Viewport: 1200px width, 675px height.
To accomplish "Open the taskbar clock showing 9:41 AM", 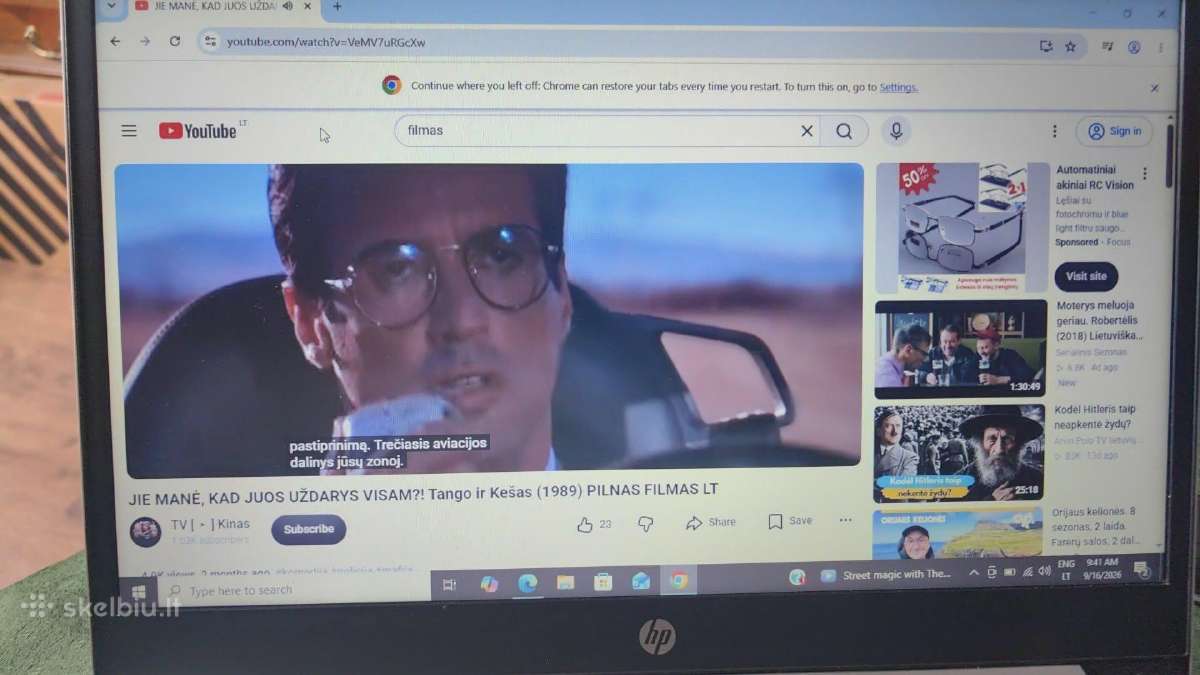I will click(1103, 569).
